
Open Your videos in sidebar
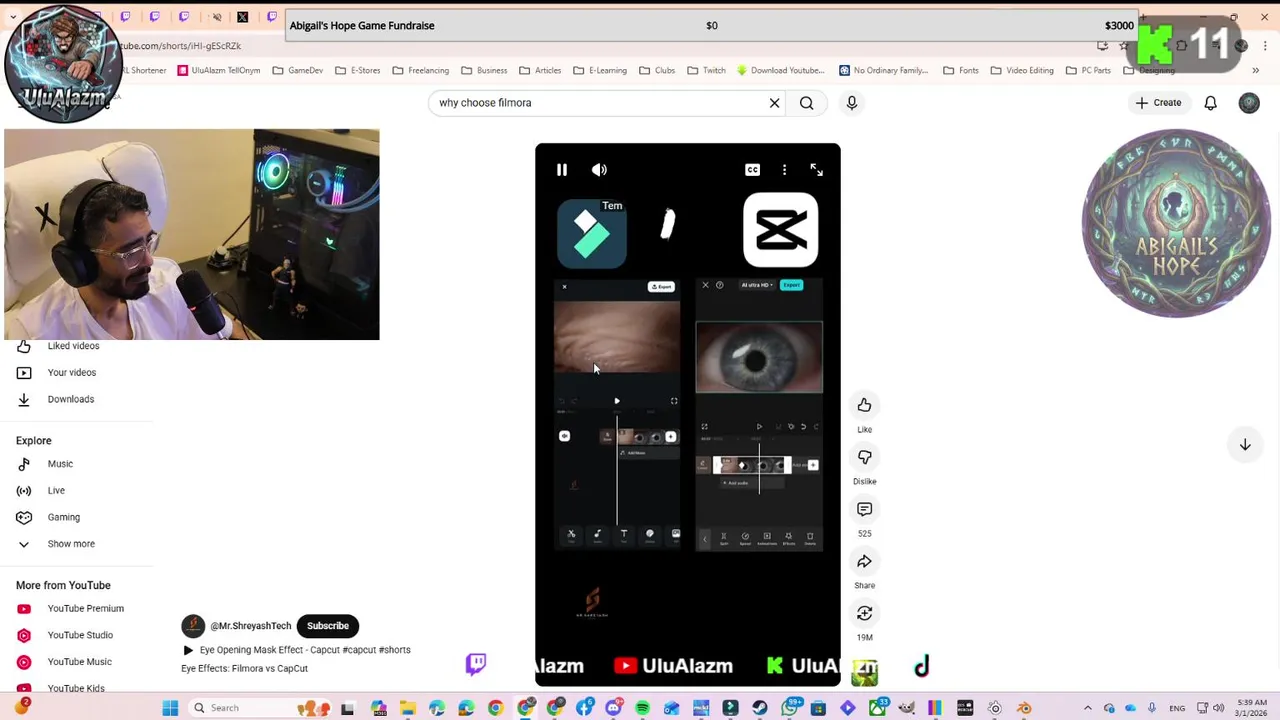pos(72,372)
